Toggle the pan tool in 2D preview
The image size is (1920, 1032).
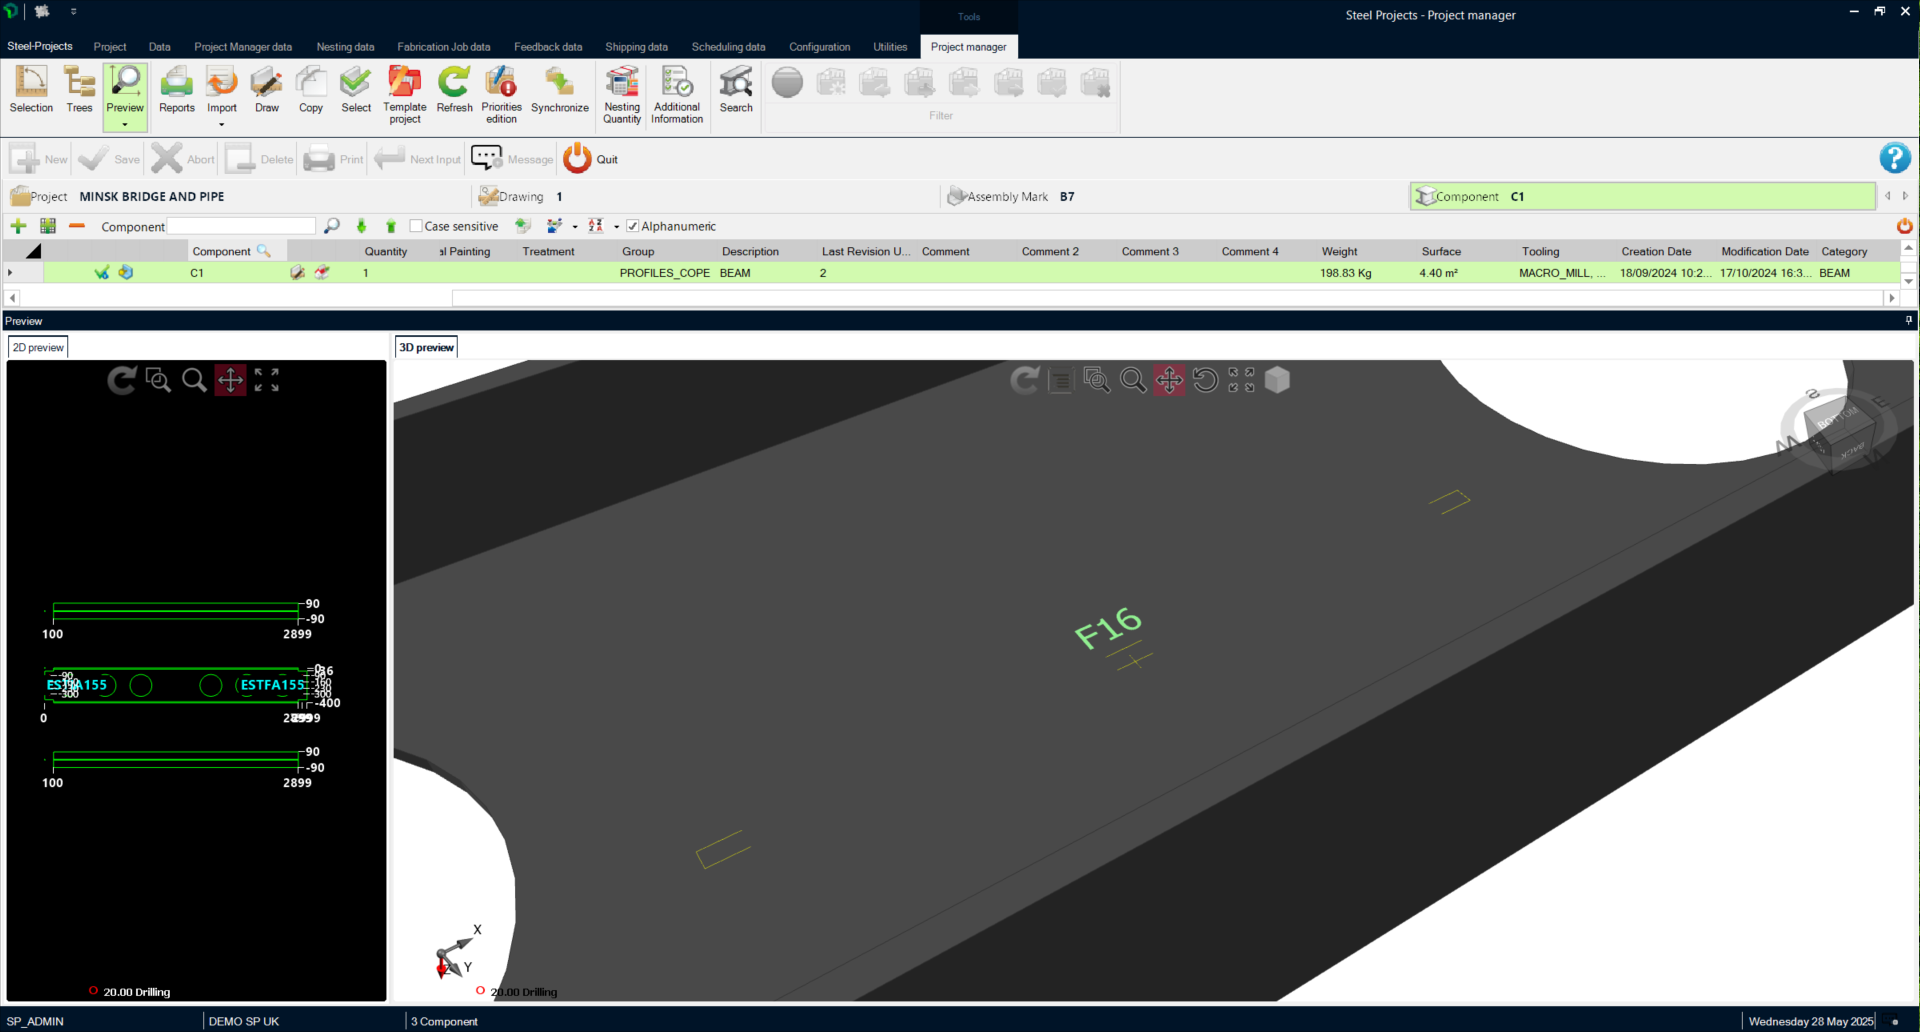(x=230, y=380)
